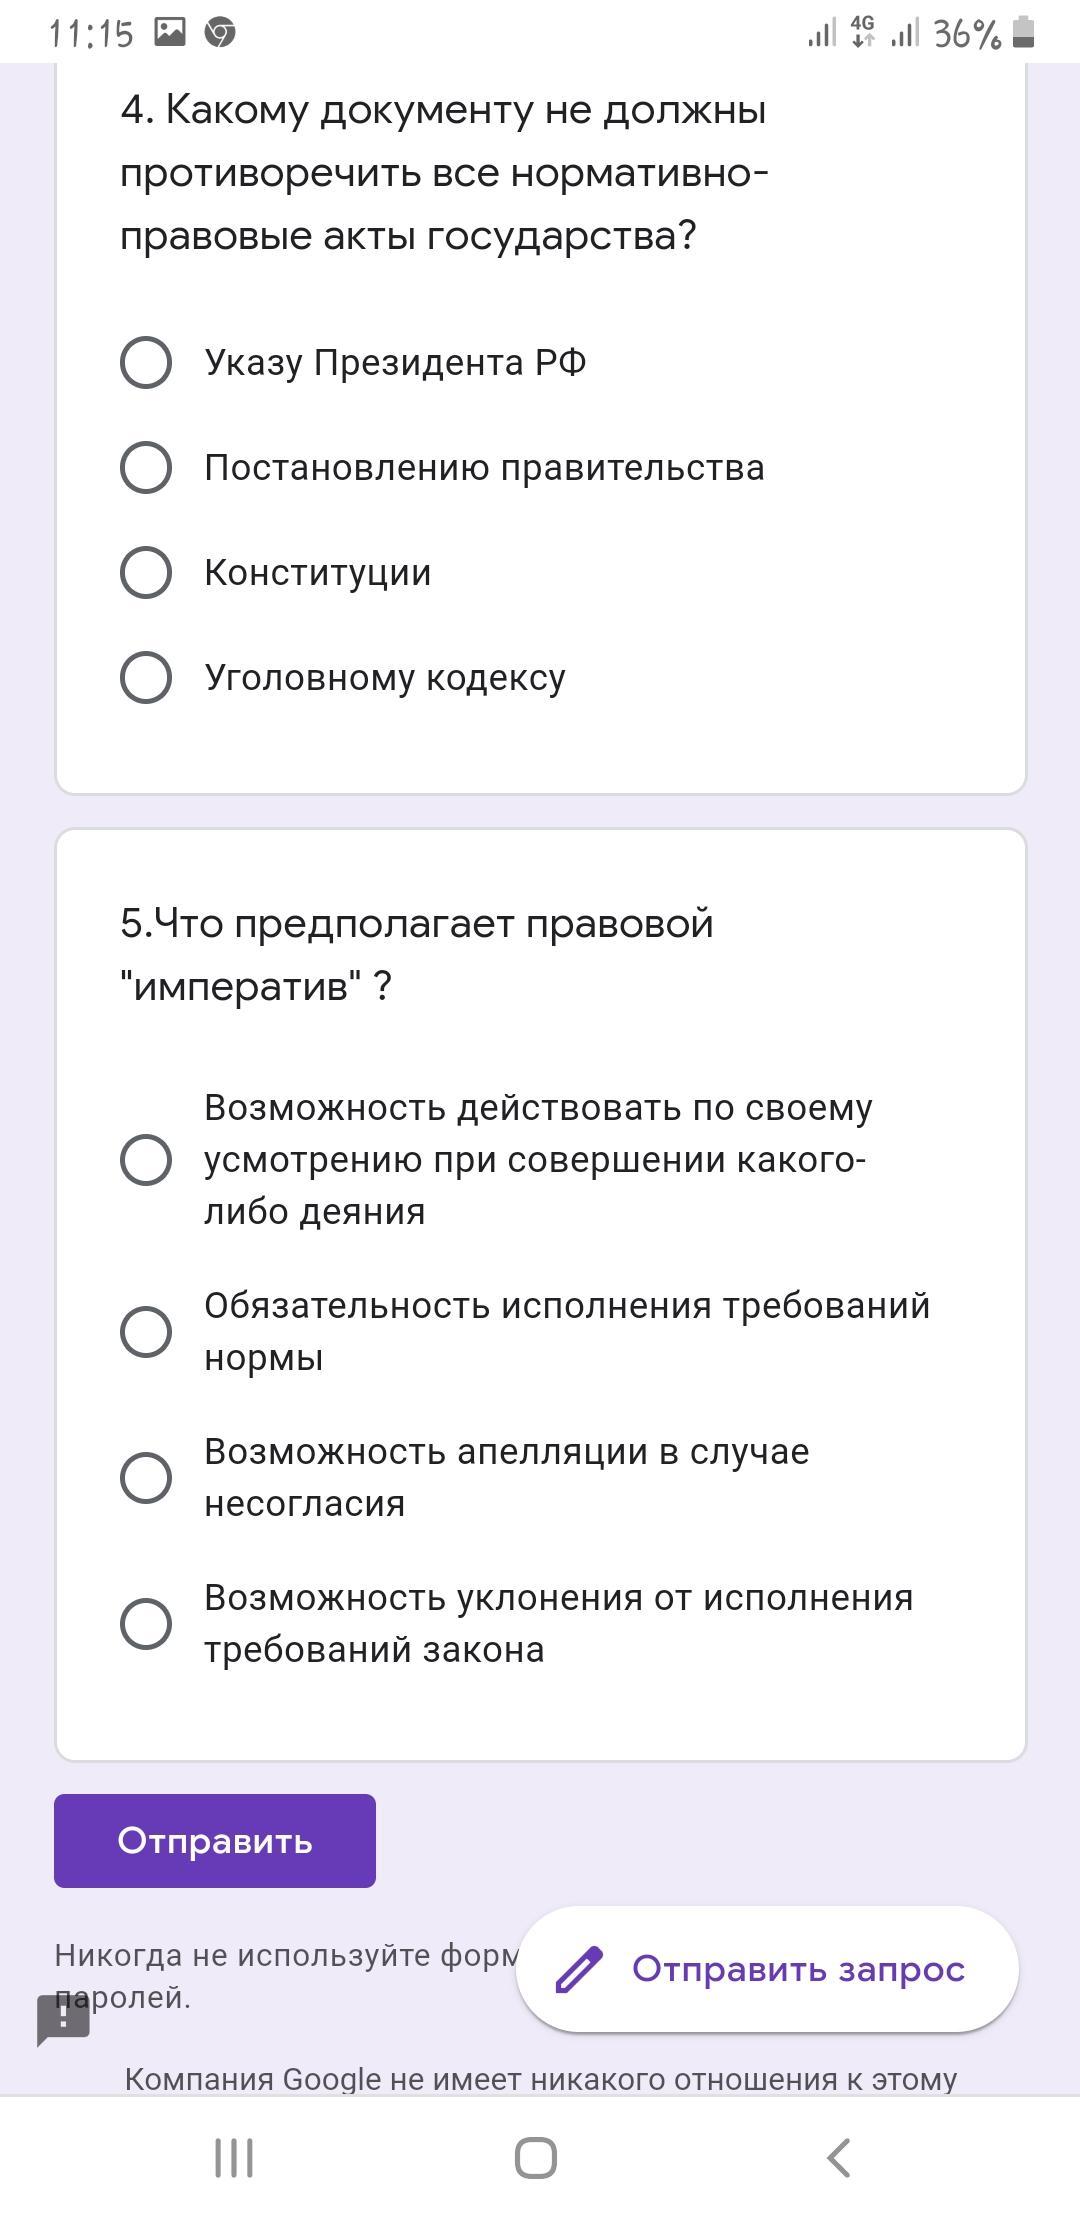Choose the Конституции radio button

point(146,572)
